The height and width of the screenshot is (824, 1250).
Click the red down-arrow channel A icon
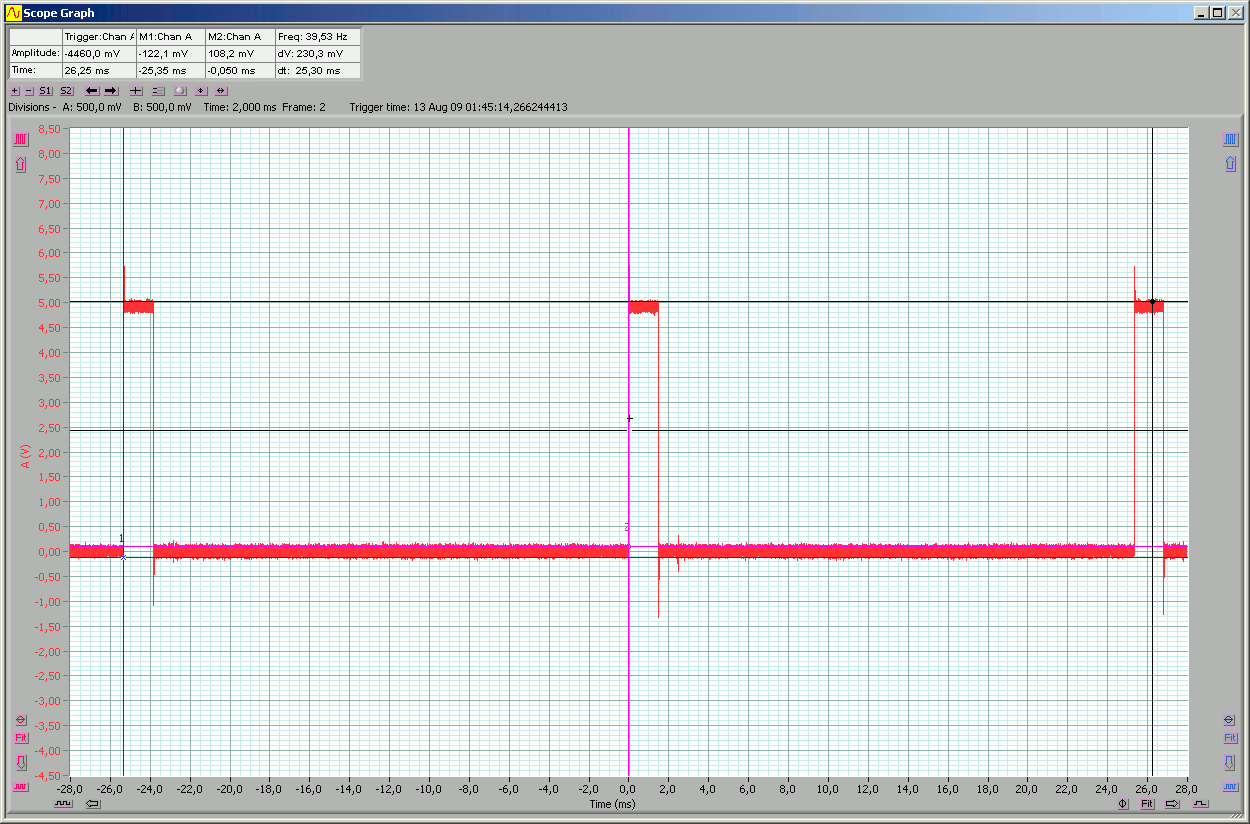pyautogui.click(x=21, y=763)
